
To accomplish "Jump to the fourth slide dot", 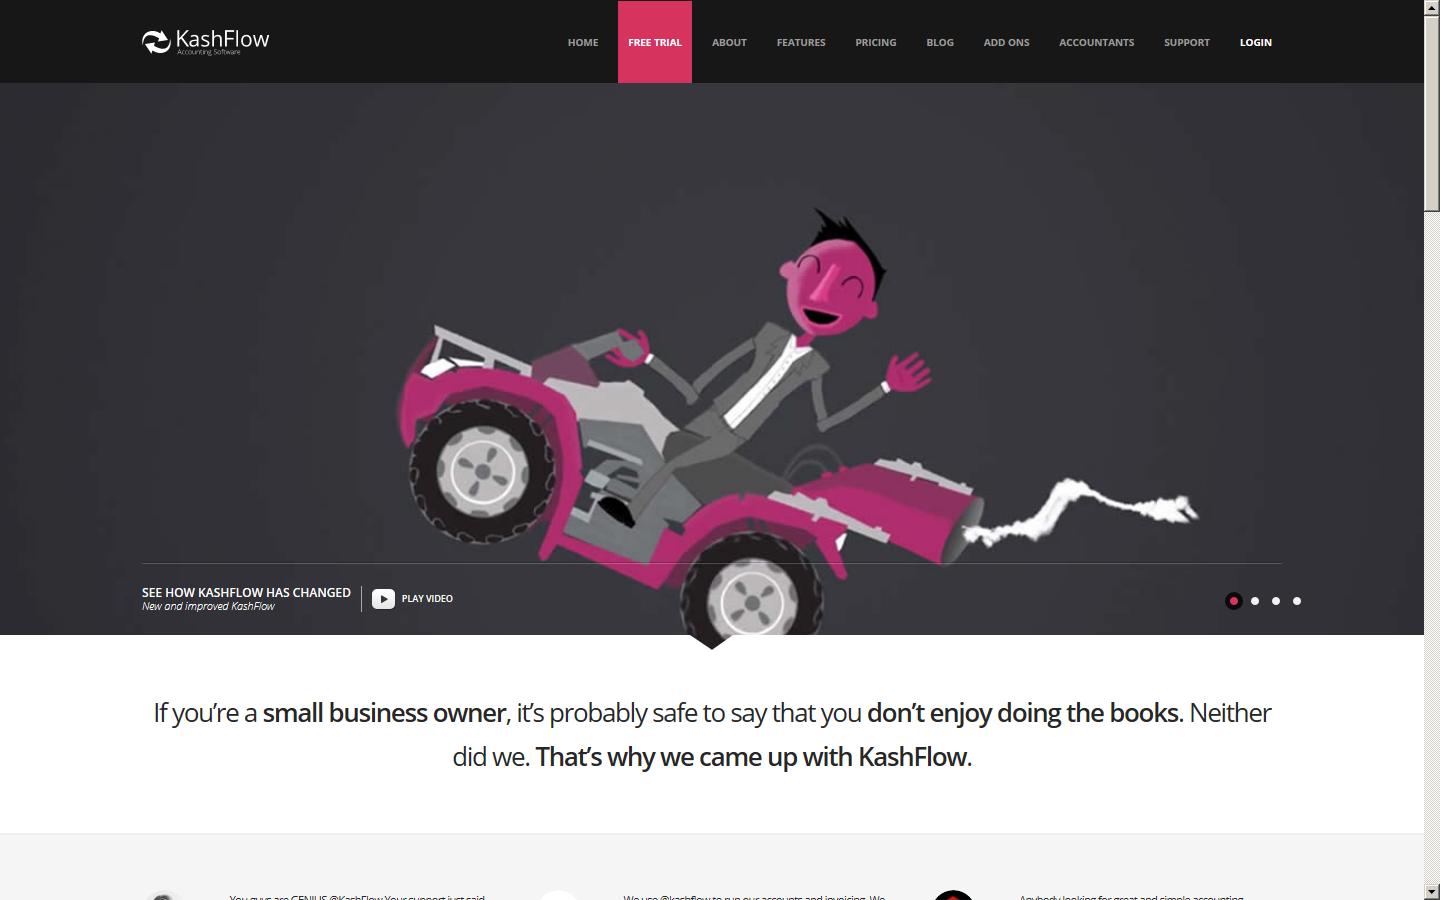I will [x=1297, y=601].
